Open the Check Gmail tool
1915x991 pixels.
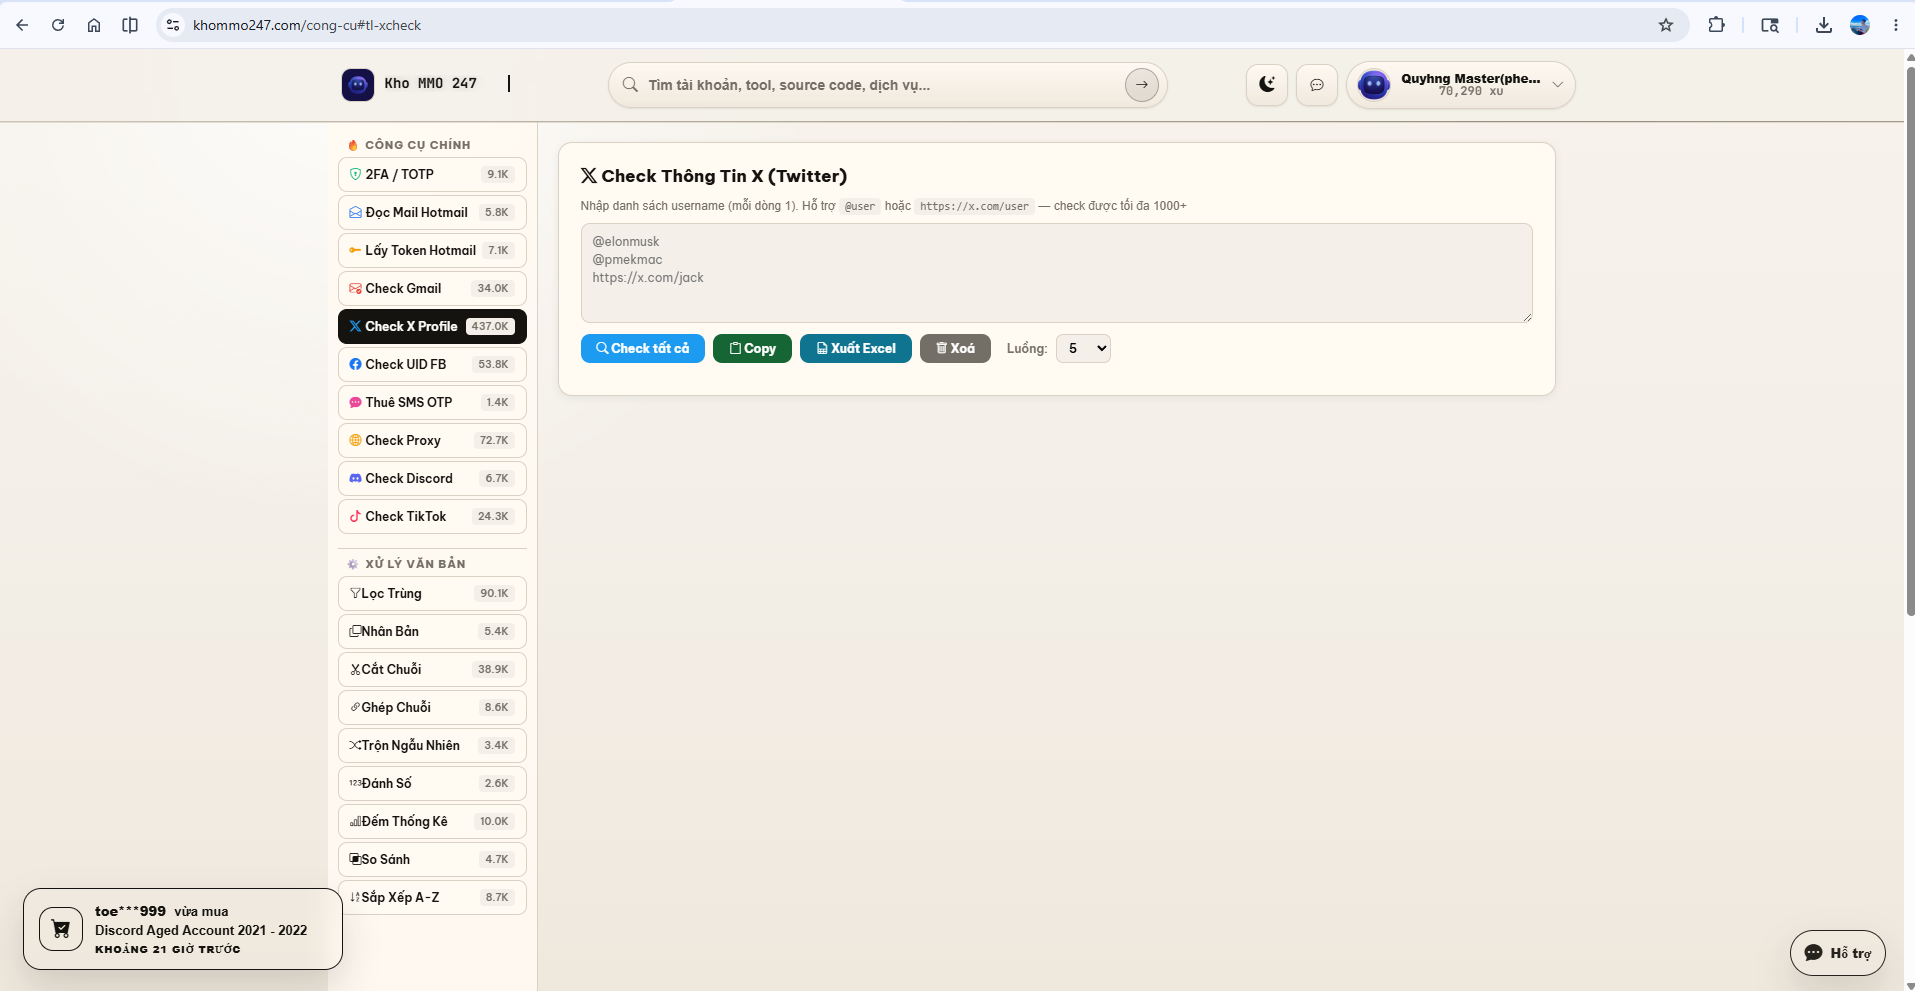click(432, 288)
